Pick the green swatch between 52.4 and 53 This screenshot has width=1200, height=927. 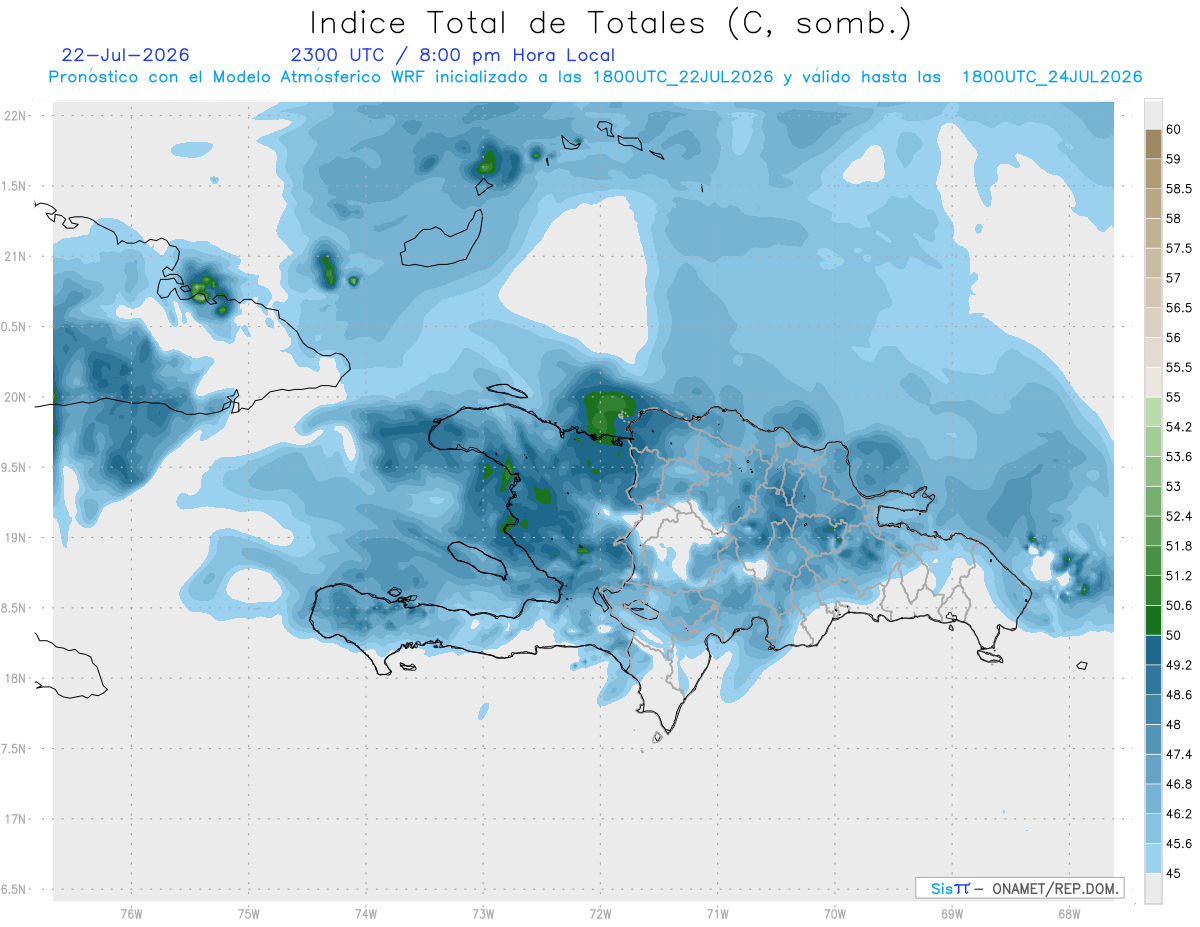[x=1153, y=502]
